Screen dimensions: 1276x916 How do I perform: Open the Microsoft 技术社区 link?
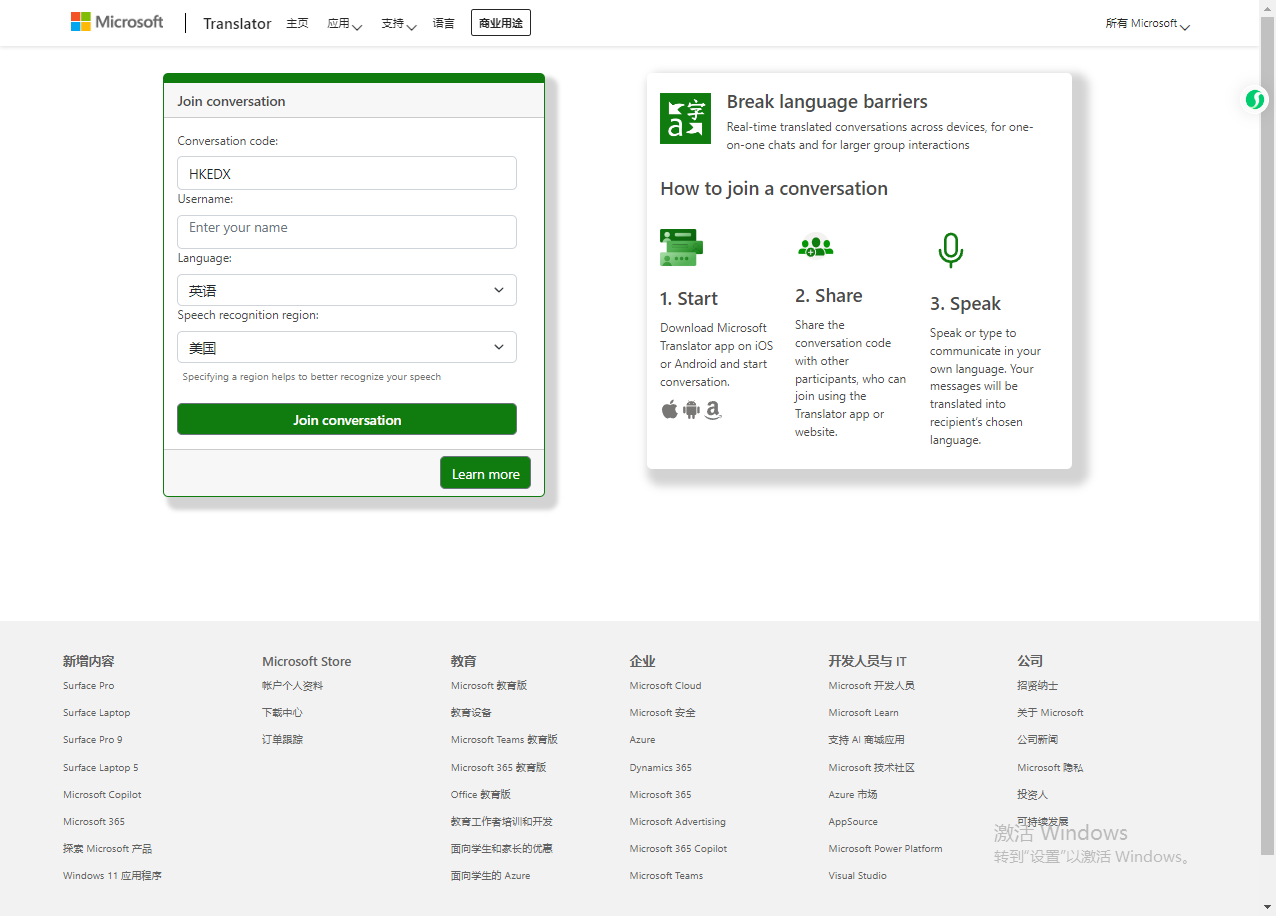871,768
